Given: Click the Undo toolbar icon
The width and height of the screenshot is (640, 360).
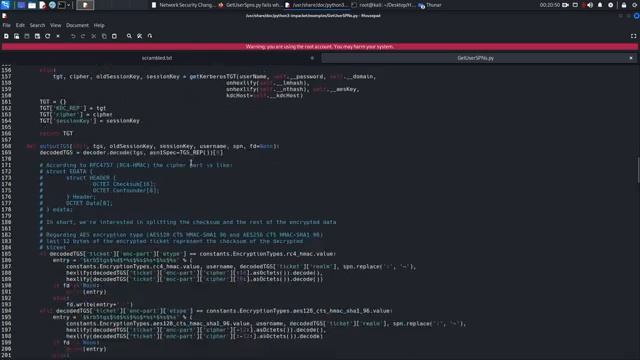Looking at the screenshot, I should coord(73,36).
